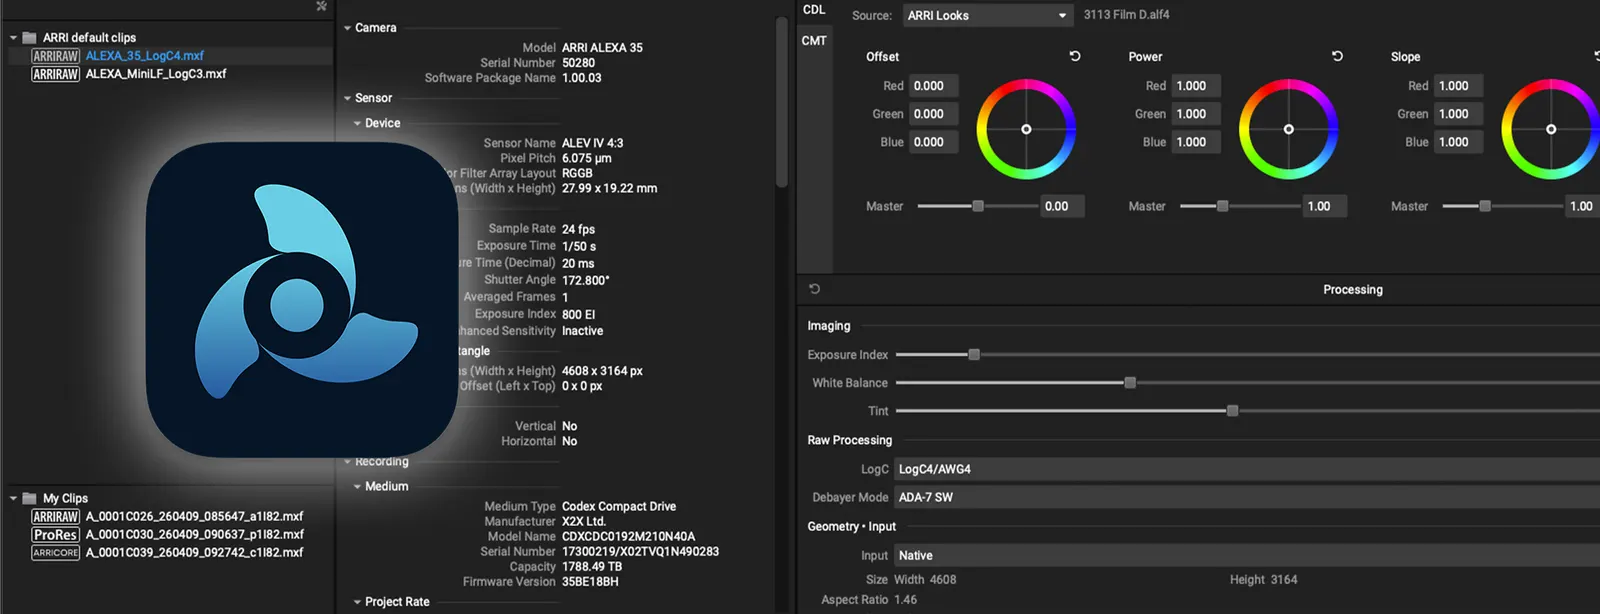Click the Exposure Index slider handle
The height and width of the screenshot is (614, 1600).
[x=974, y=354]
